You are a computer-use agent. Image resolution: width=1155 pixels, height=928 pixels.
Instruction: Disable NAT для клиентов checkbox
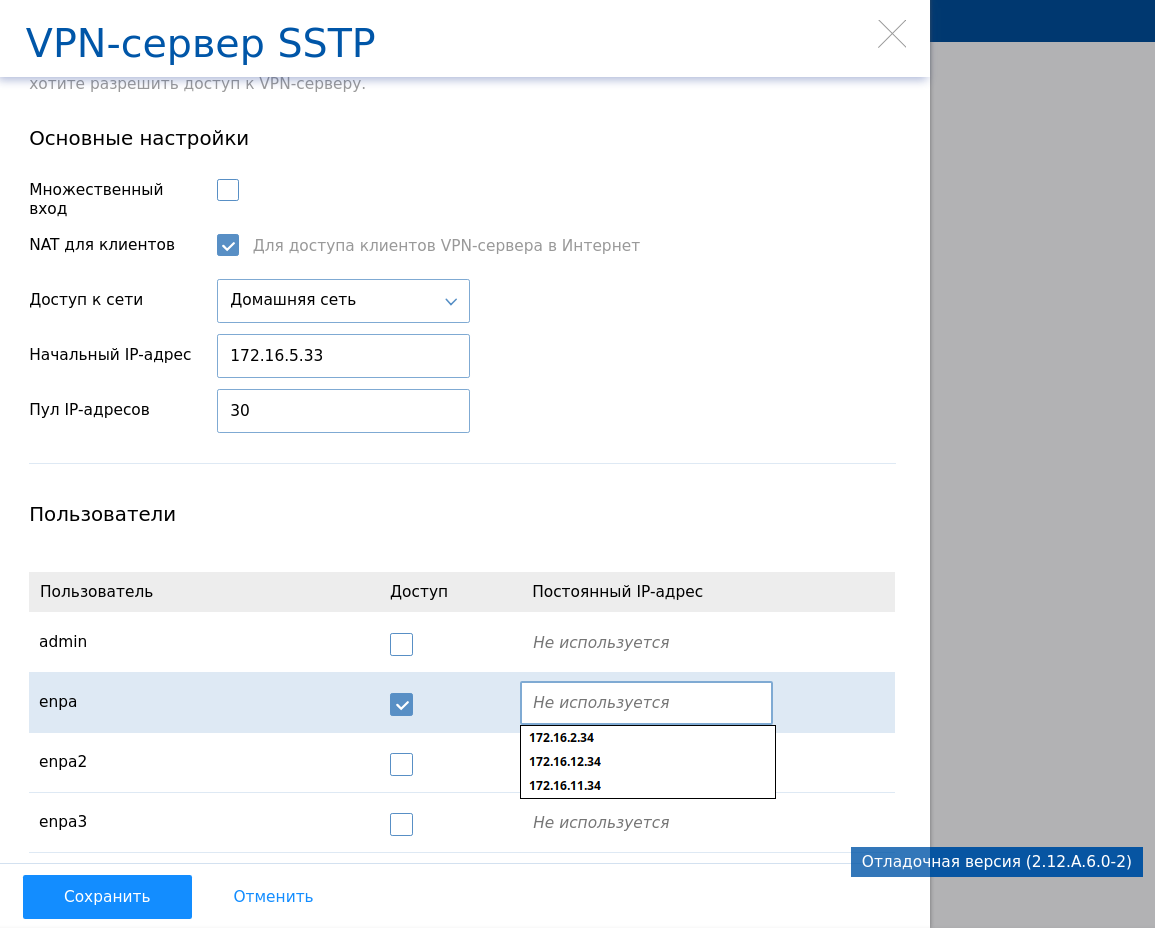pyautogui.click(x=228, y=245)
